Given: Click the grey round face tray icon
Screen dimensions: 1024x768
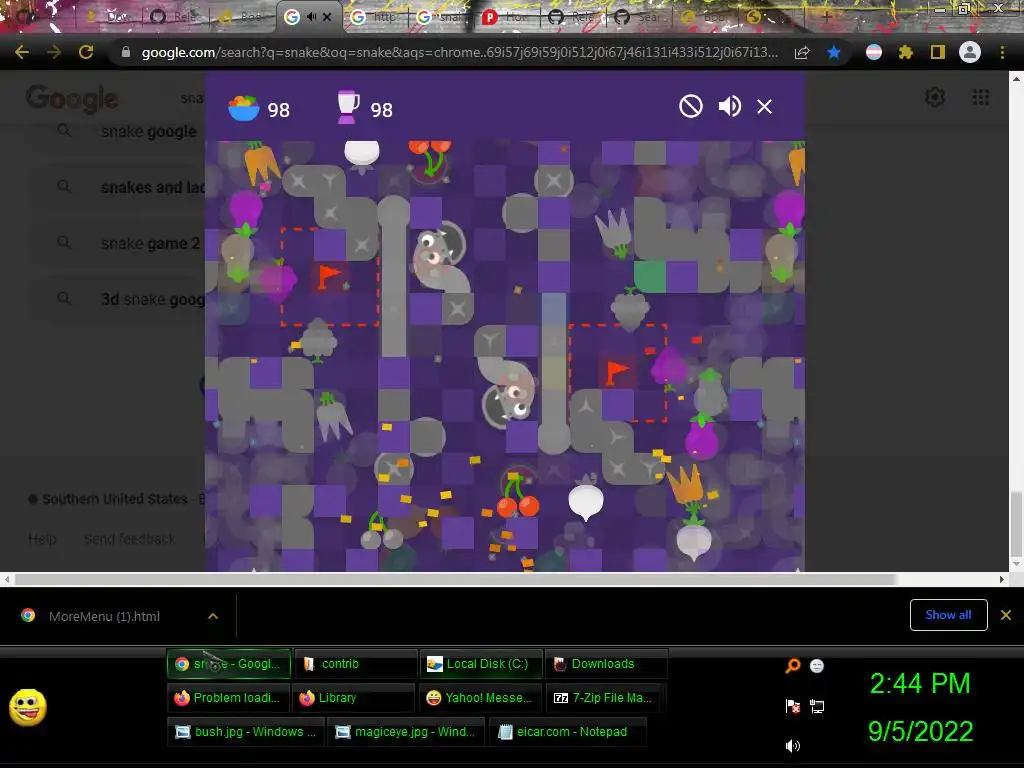Looking at the screenshot, I should (816, 666).
